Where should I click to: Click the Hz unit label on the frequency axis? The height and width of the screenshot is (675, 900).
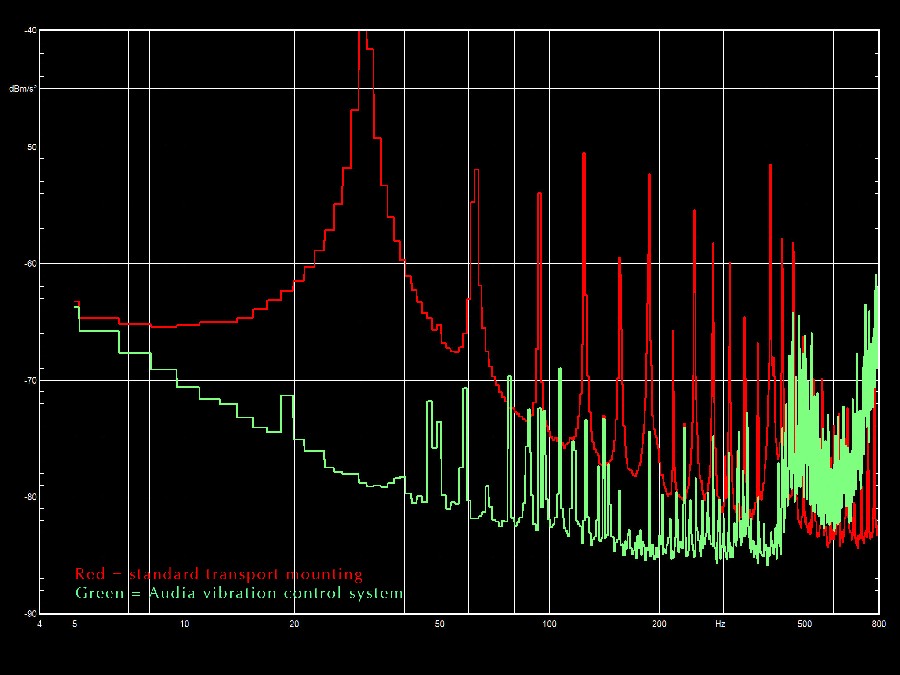pos(720,623)
